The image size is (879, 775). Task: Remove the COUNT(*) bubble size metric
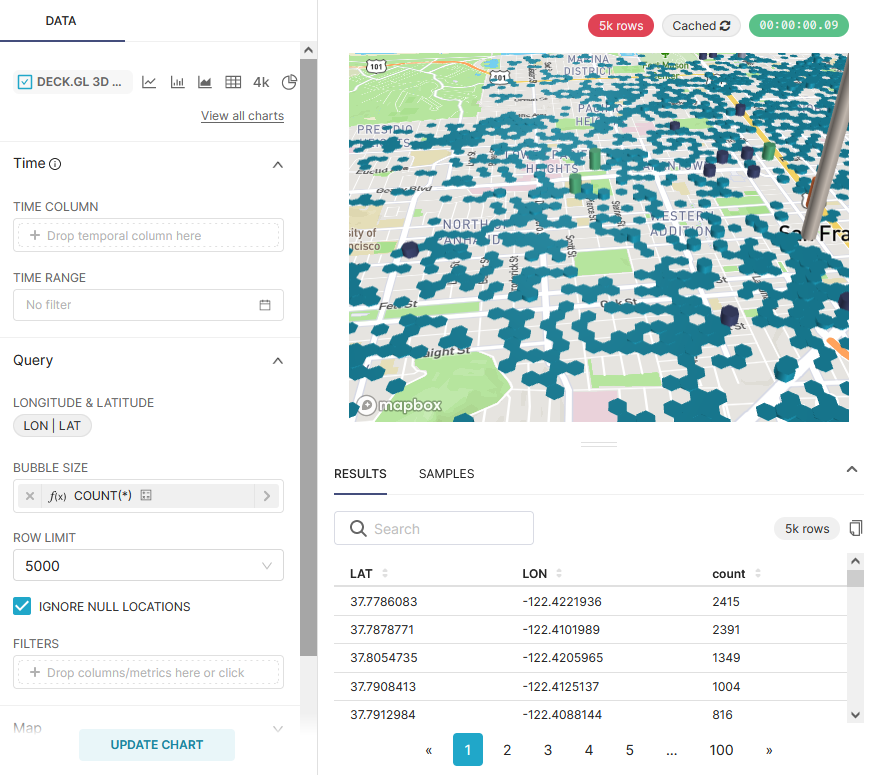30,496
